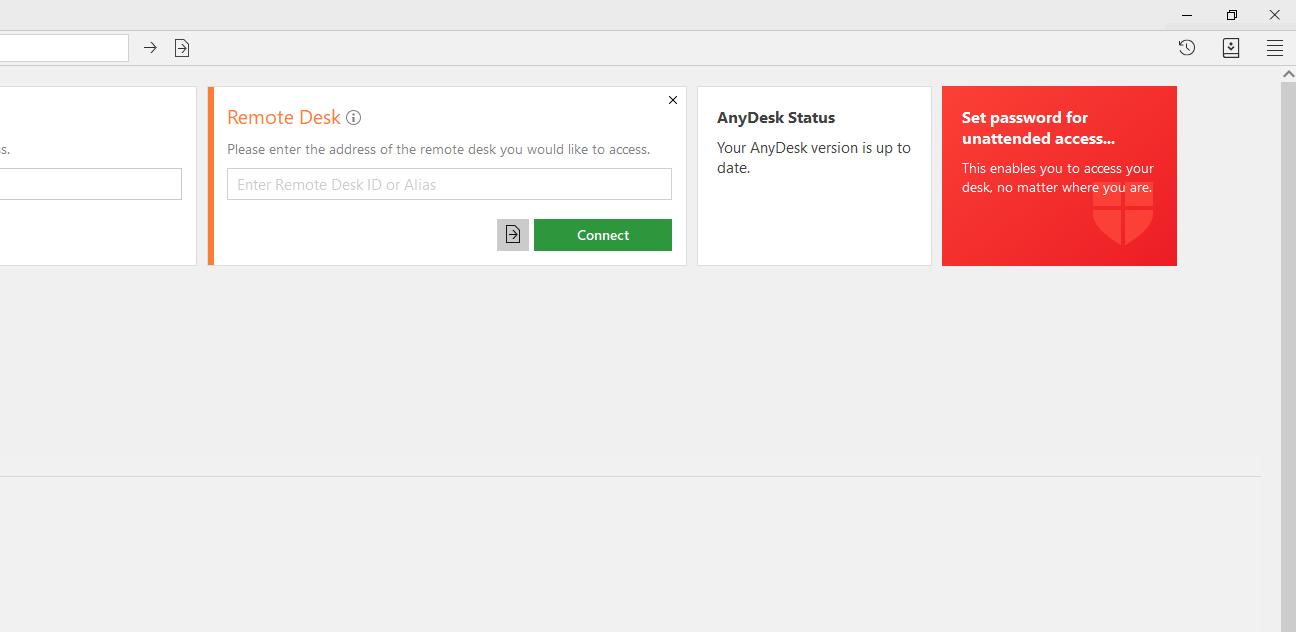The width and height of the screenshot is (1296, 632).
Task: Focus the Remote Desk ID or Alias field
Action: (449, 184)
